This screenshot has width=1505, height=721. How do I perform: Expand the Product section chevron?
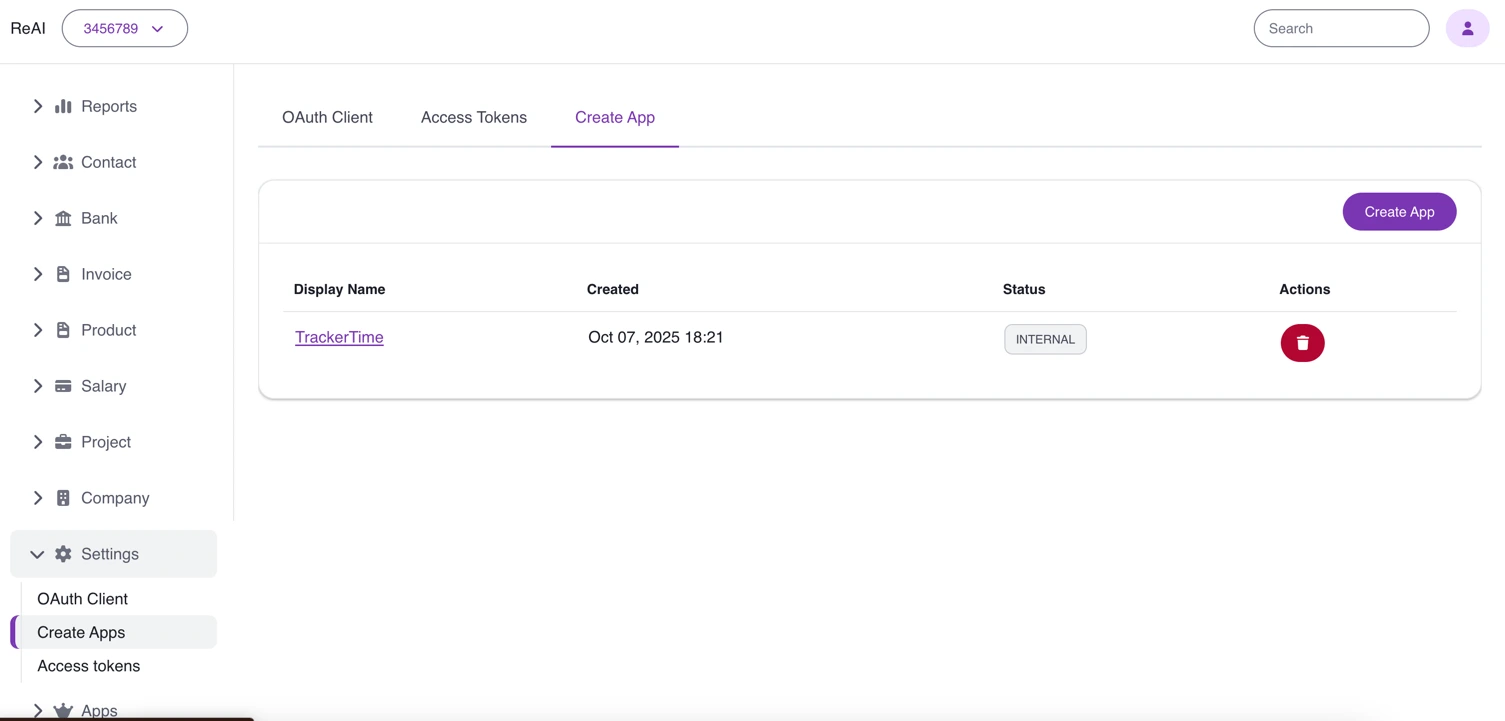pos(38,330)
